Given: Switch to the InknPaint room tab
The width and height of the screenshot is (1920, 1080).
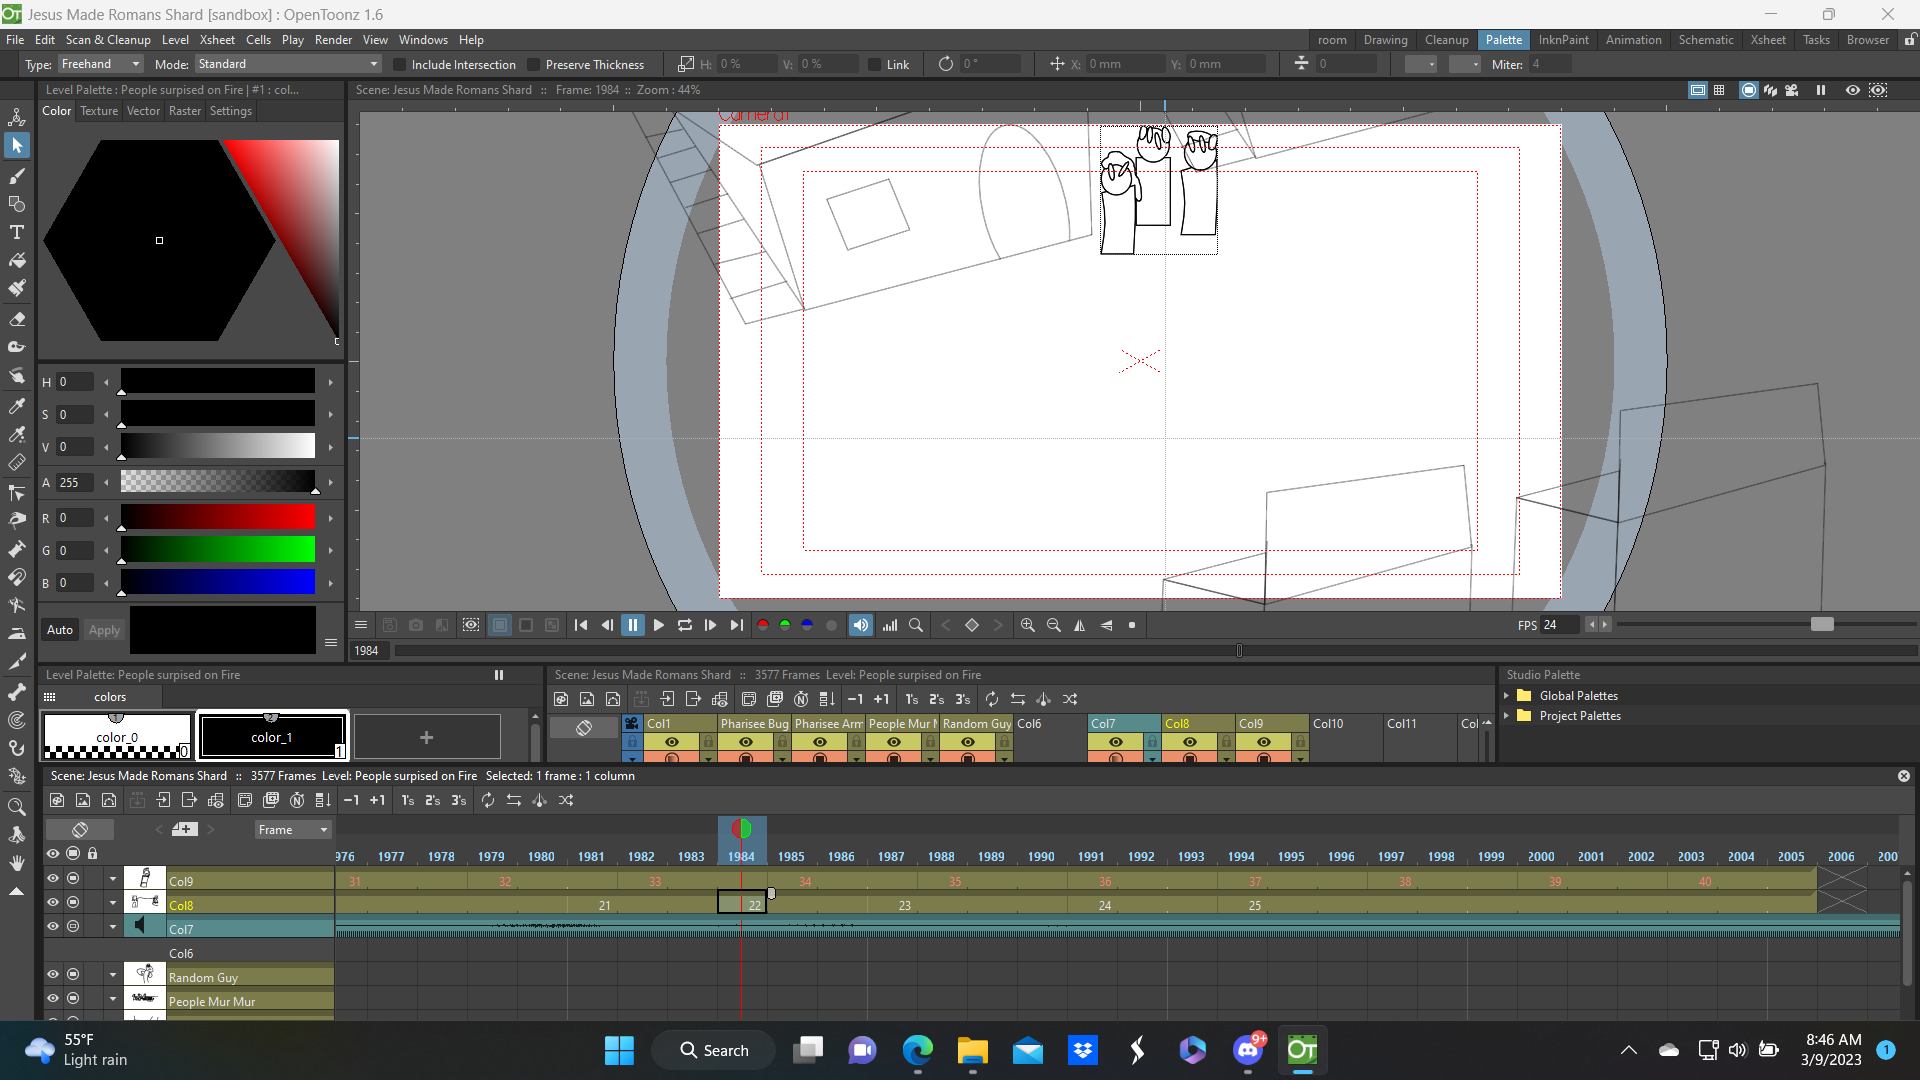Looking at the screenshot, I should pos(1563,40).
